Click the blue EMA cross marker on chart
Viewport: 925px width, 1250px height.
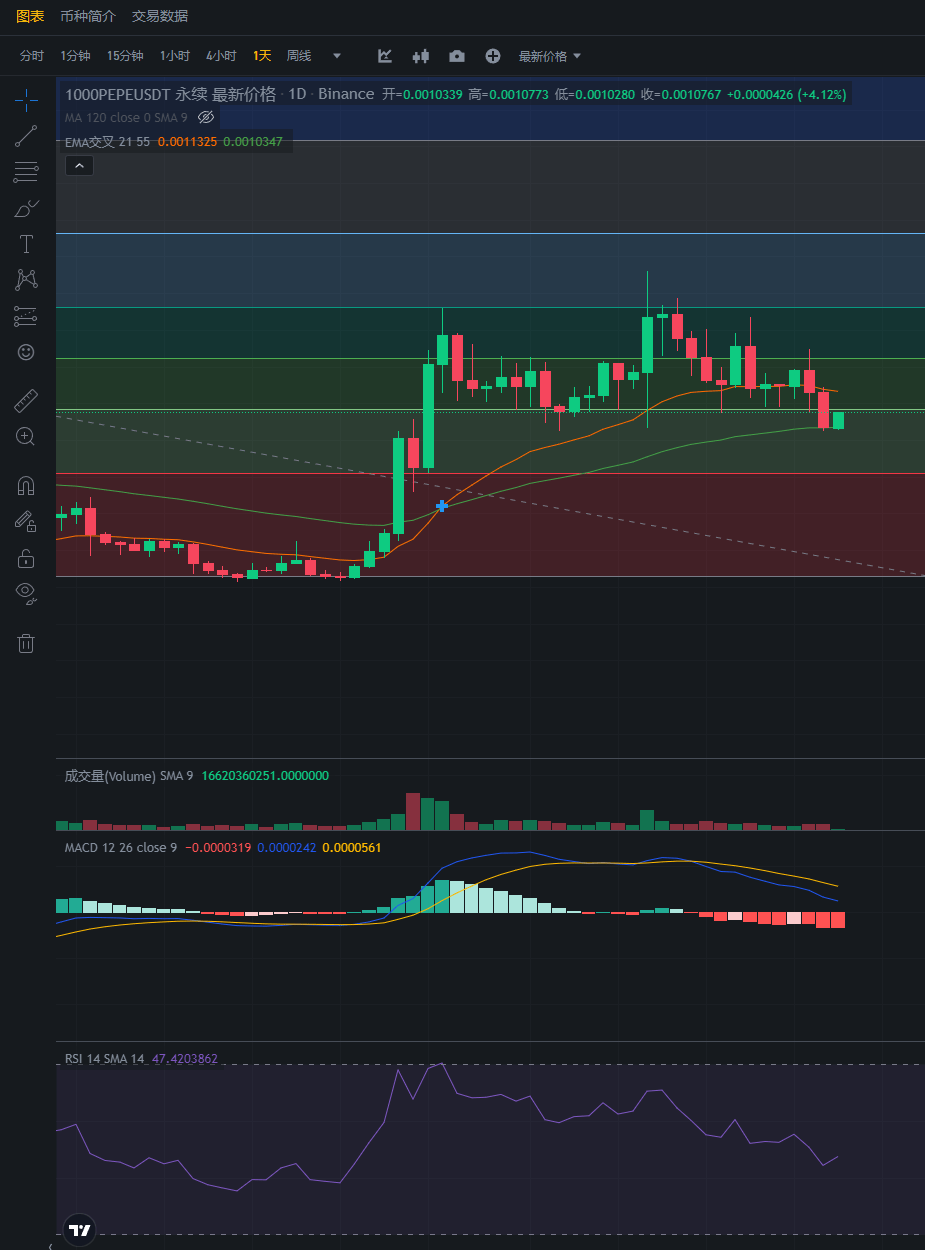tap(442, 506)
